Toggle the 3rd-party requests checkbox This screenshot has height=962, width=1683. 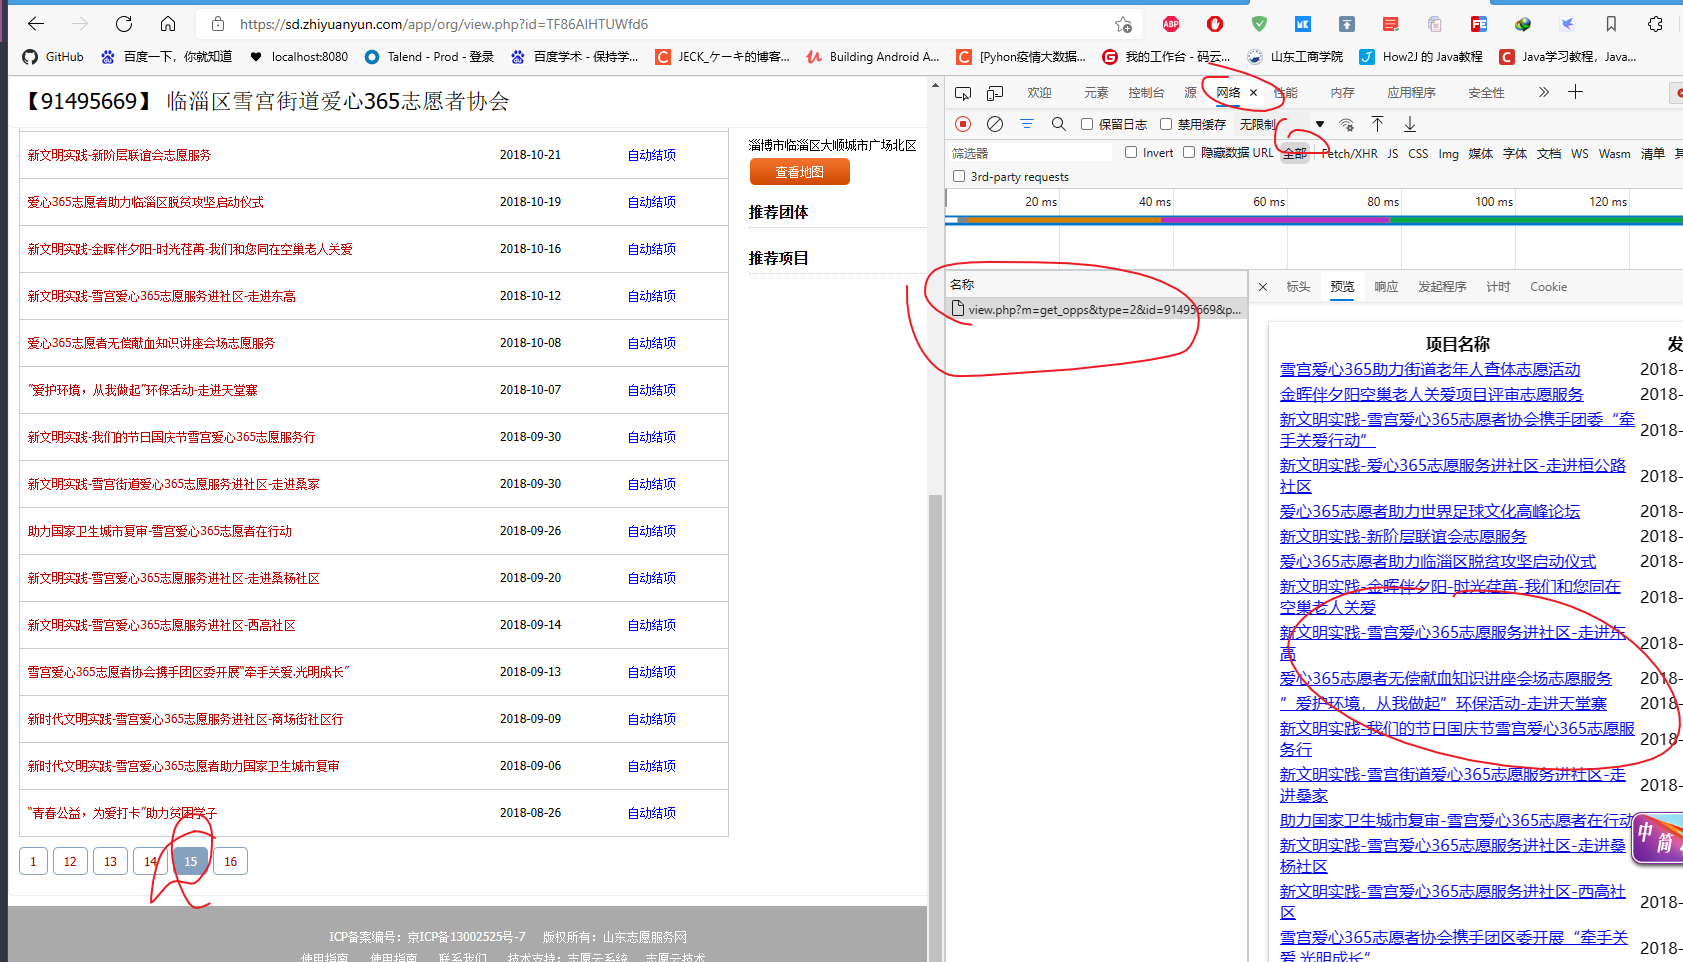pos(958,176)
